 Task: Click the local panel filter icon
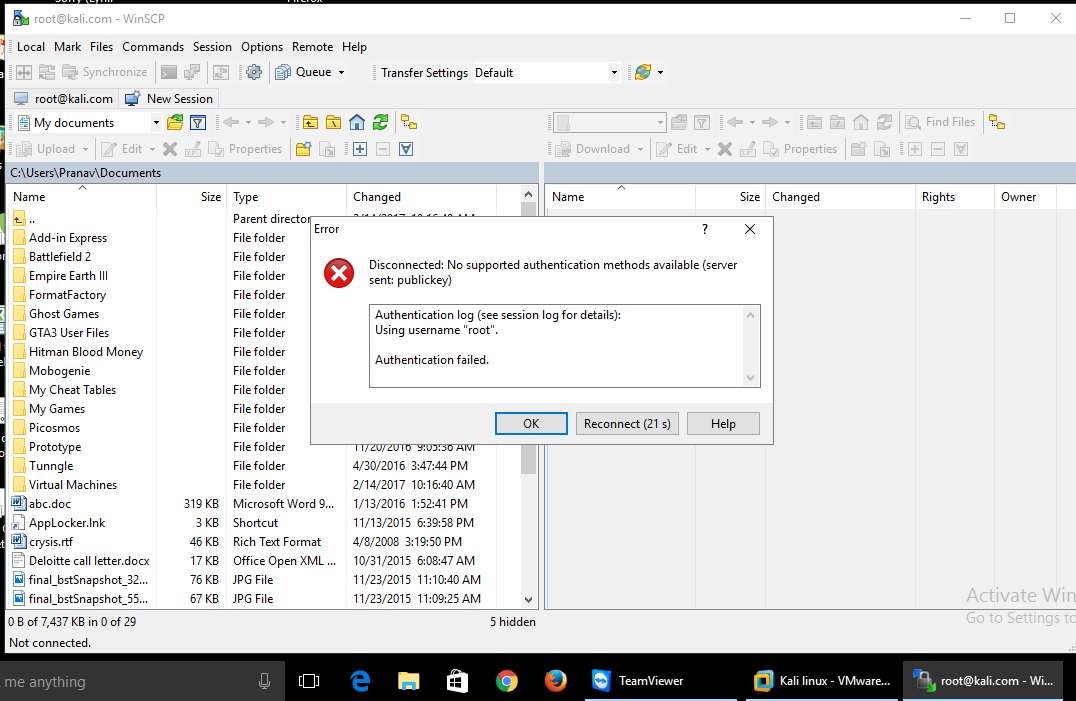[x=198, y=122]
